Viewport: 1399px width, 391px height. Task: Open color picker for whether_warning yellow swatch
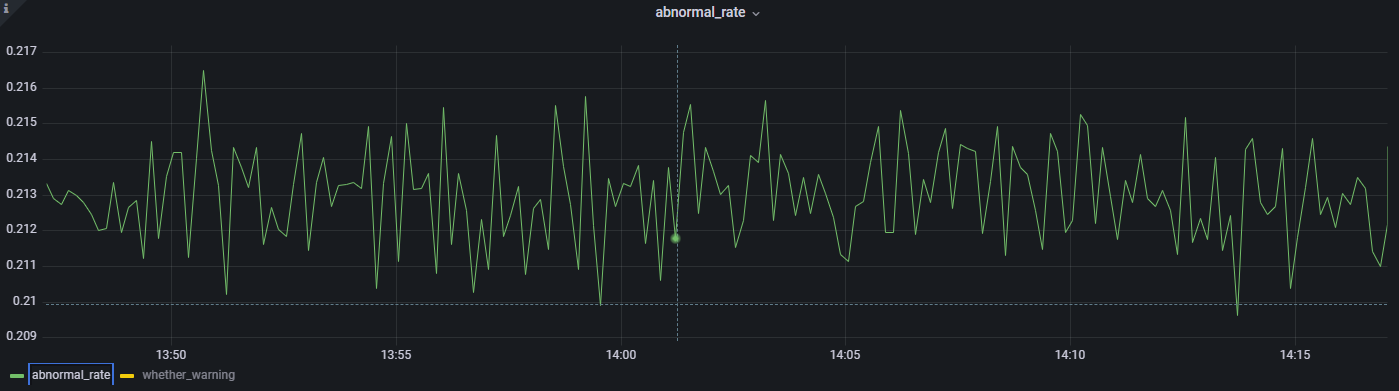127,375
